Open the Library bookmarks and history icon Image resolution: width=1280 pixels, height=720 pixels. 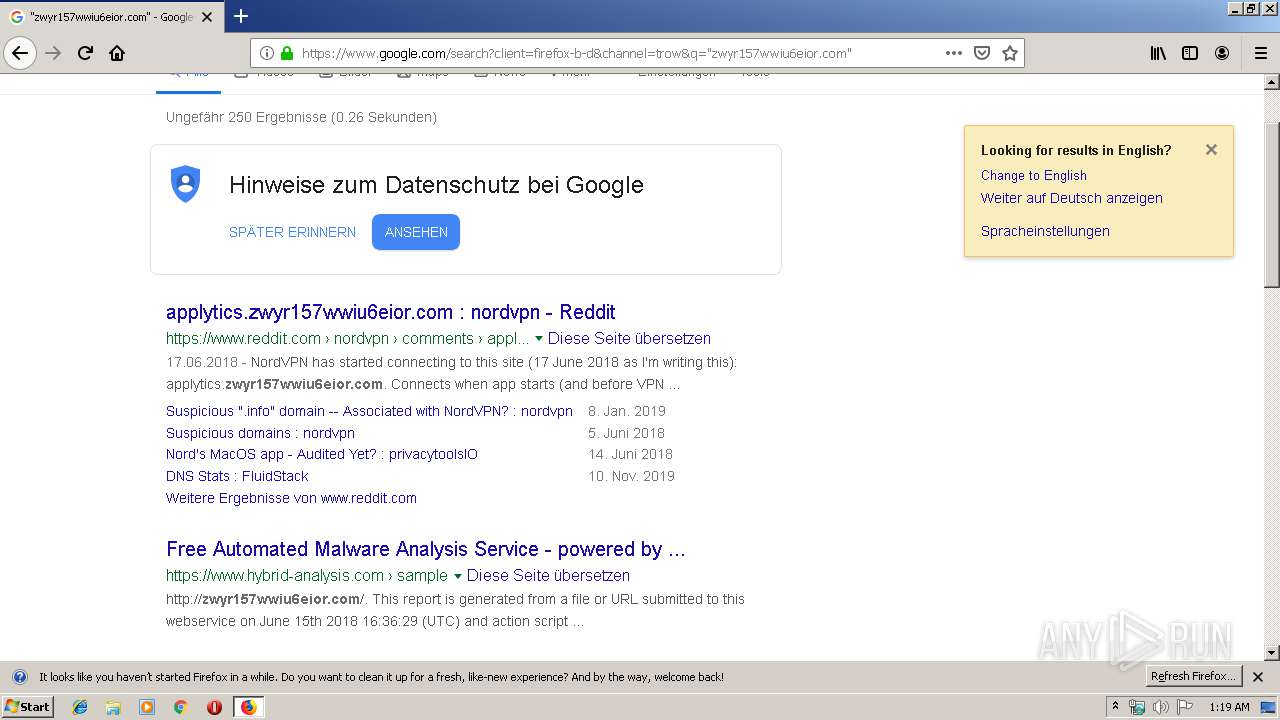click(1158, 53)
